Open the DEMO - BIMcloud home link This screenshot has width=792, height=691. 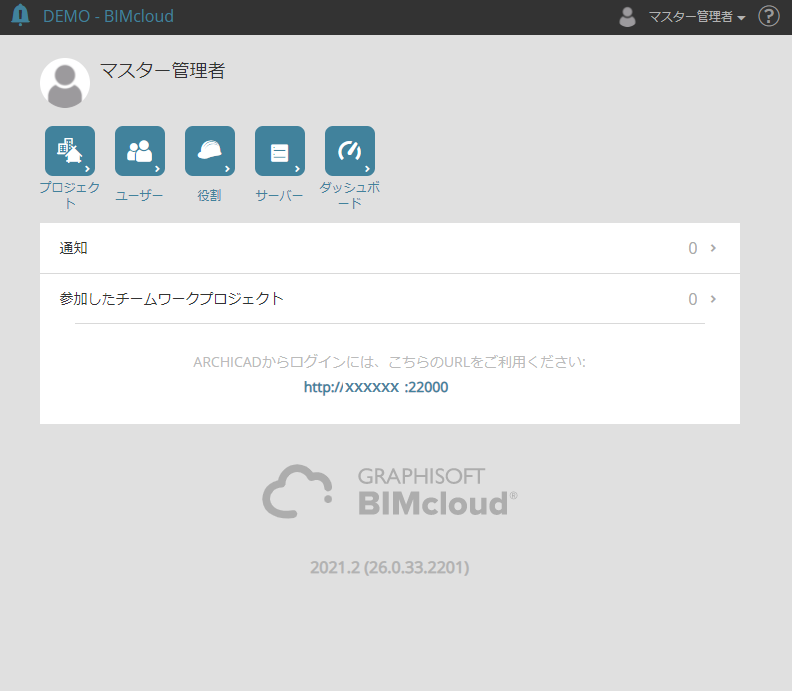(x=108, y=16)
